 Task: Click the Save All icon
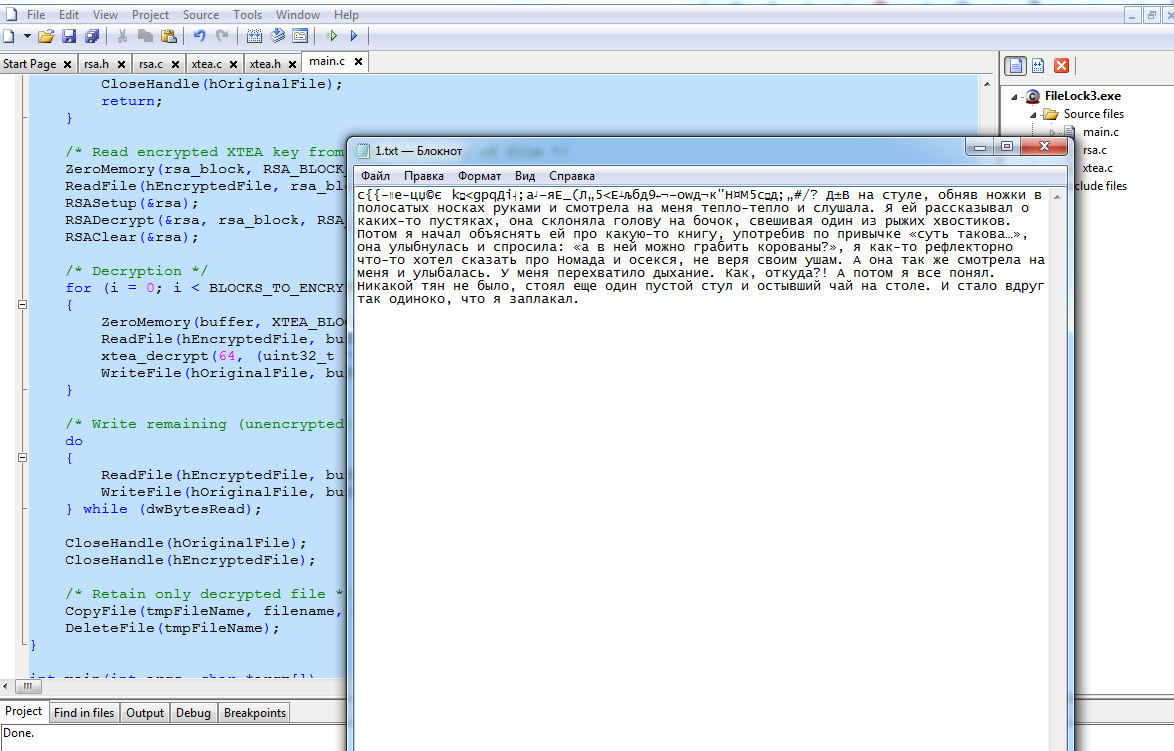(x=92, y=36)
